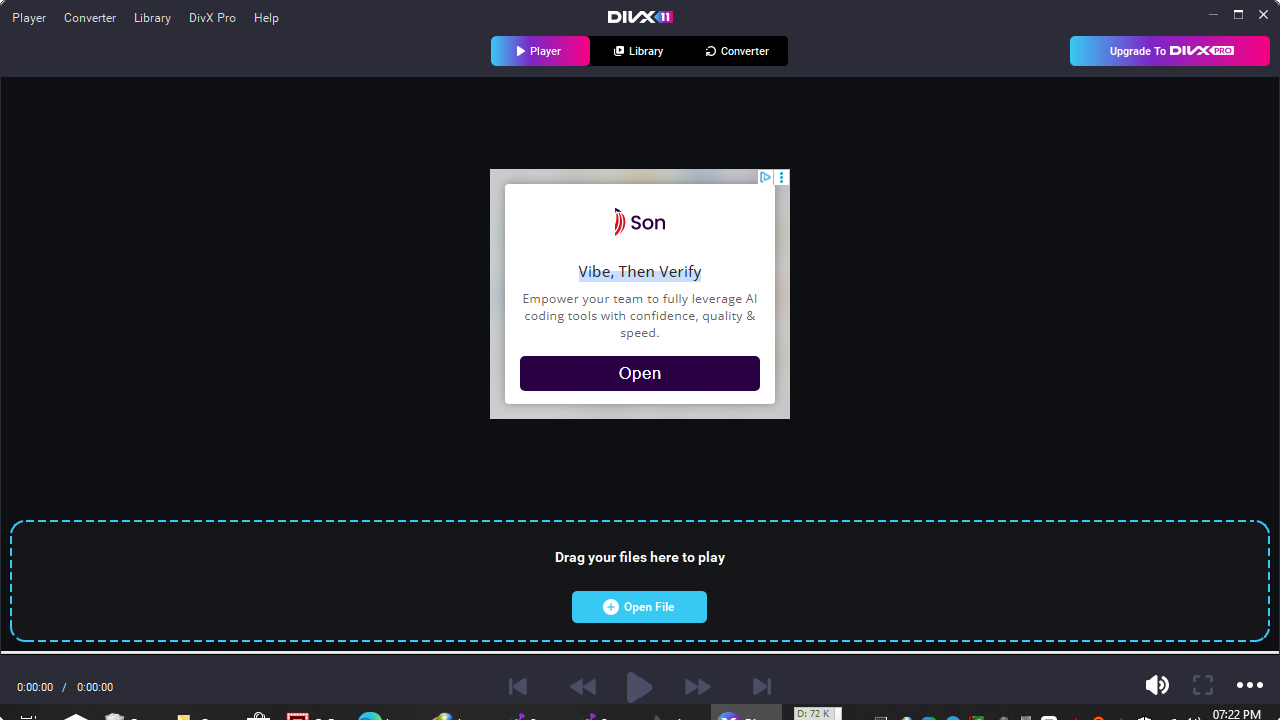Click the rewind icon
The height and width of the screenshot is (720, 1280).
582,686
